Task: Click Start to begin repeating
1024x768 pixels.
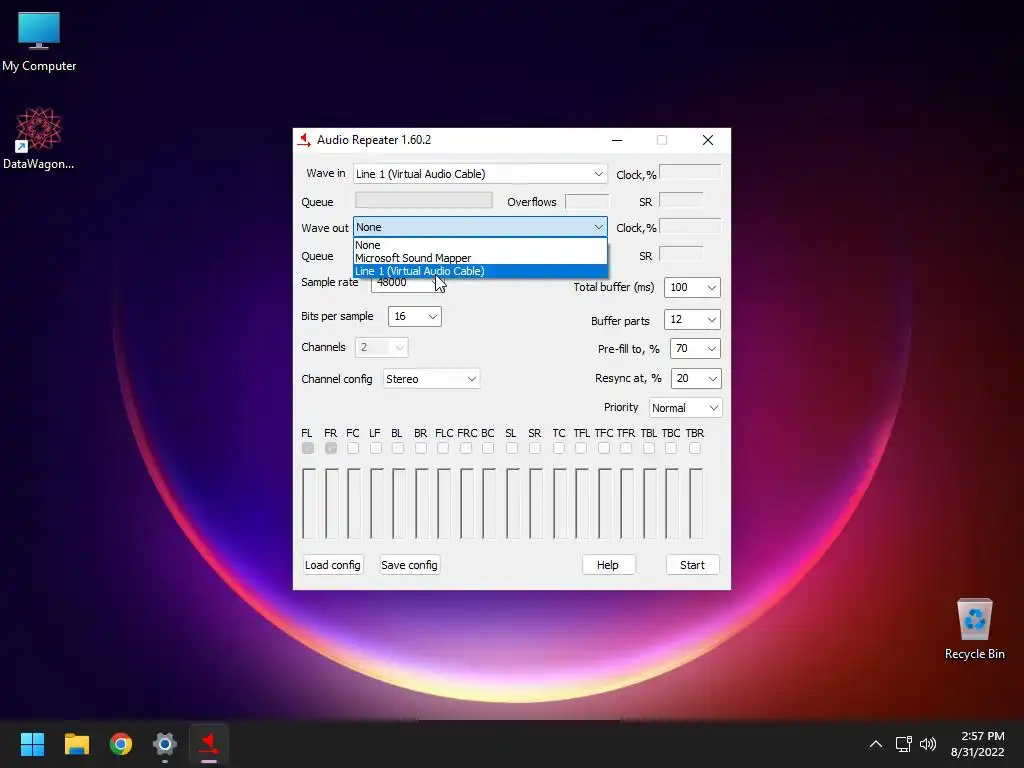Action: 692,565
